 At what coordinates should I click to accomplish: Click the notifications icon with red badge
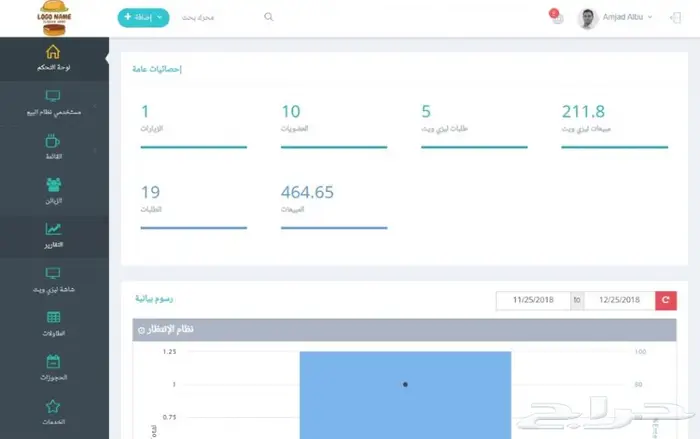coord(557,17)
